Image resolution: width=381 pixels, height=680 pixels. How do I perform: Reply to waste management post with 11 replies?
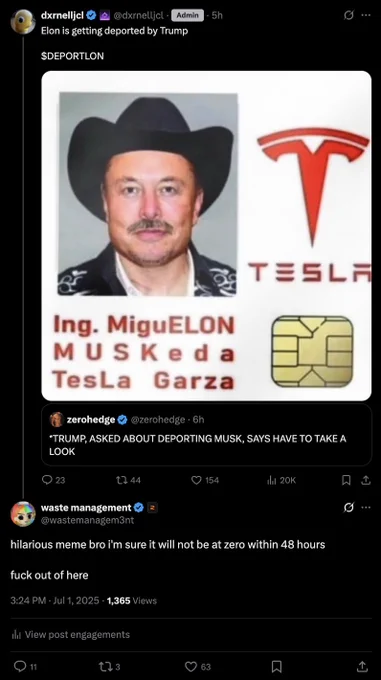click(26, 666)
